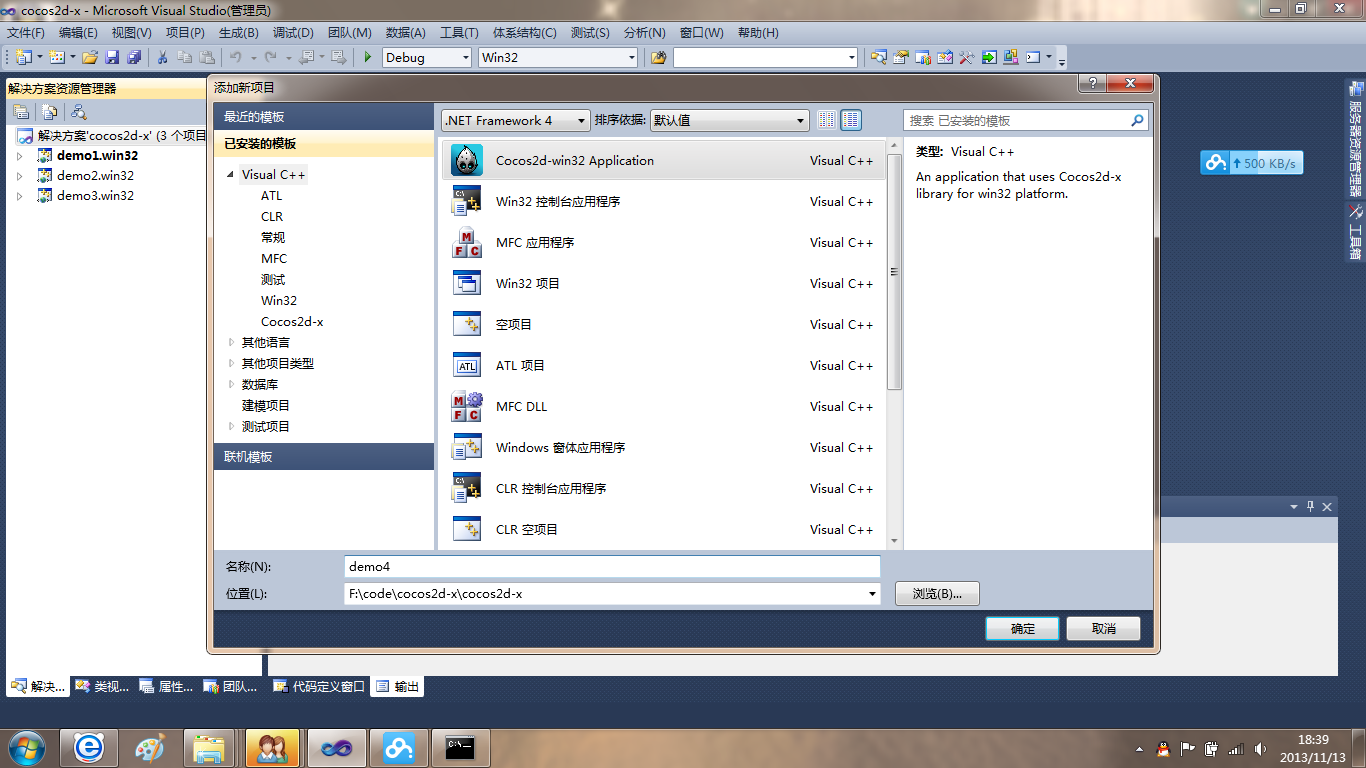Select 联机模板 section header
The image size is (1366, 768).
coord(324,456)
